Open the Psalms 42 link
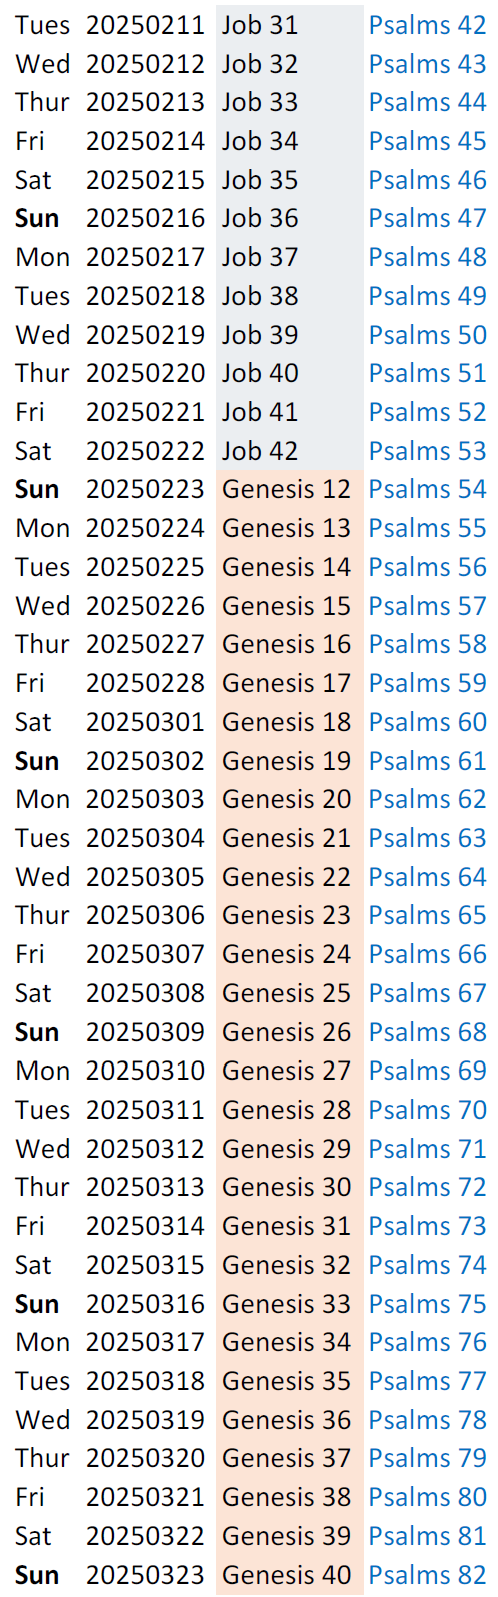 (x=427, y=25)
